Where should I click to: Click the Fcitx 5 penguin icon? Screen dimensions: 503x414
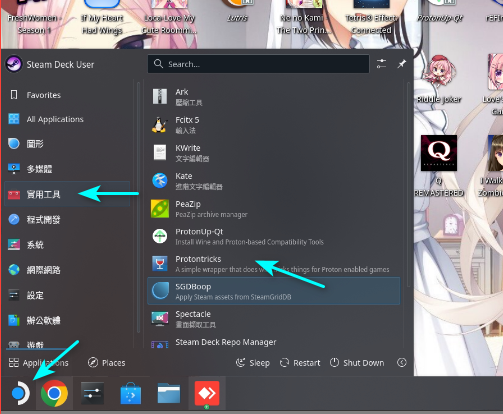160,125
